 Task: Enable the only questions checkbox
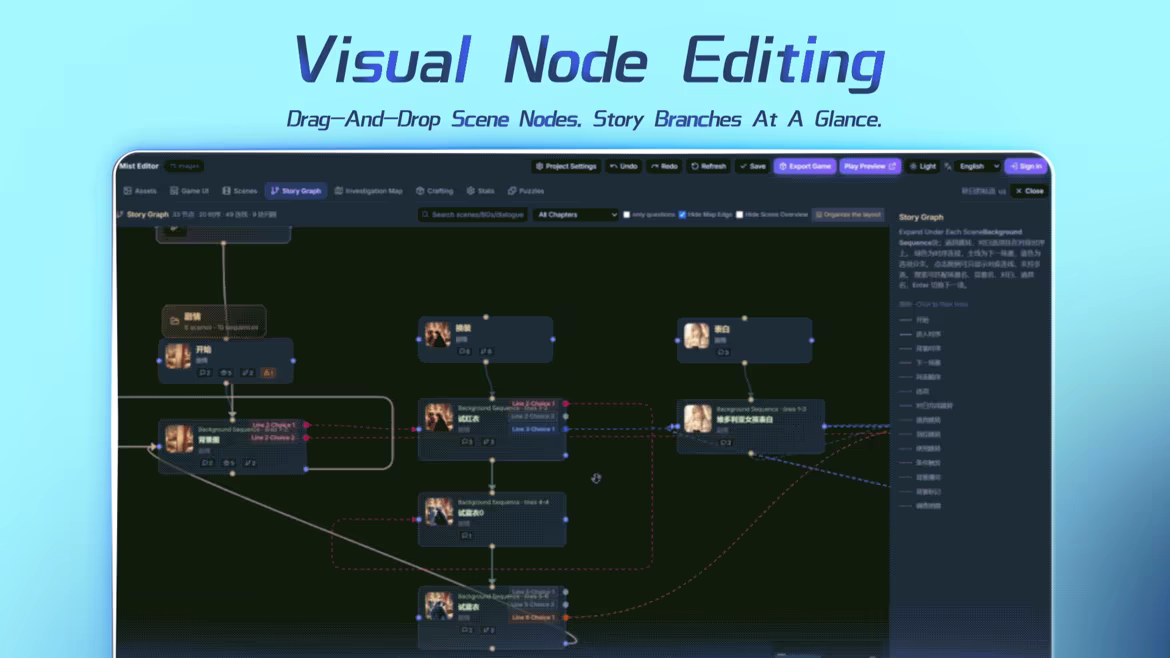(627, 215)
